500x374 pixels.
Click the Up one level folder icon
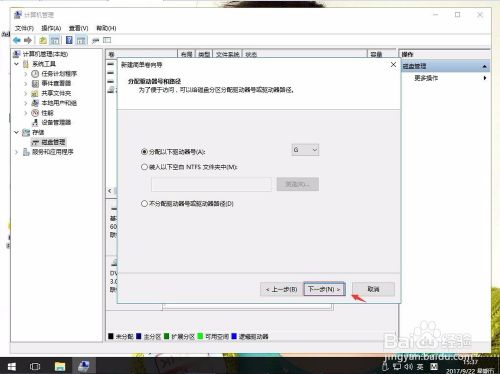point(43,40)
